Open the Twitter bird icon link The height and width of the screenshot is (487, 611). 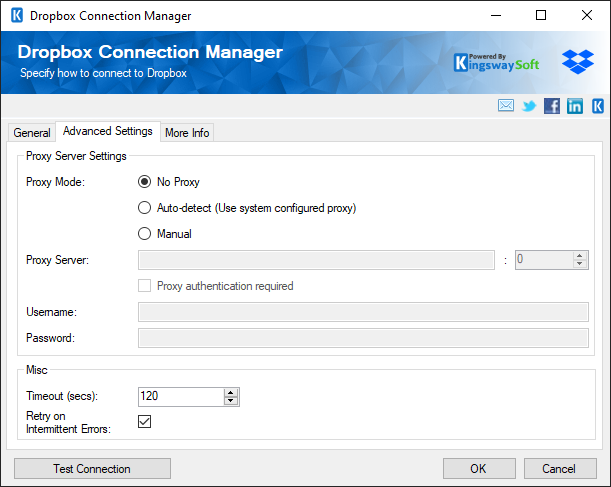point(529,106)
